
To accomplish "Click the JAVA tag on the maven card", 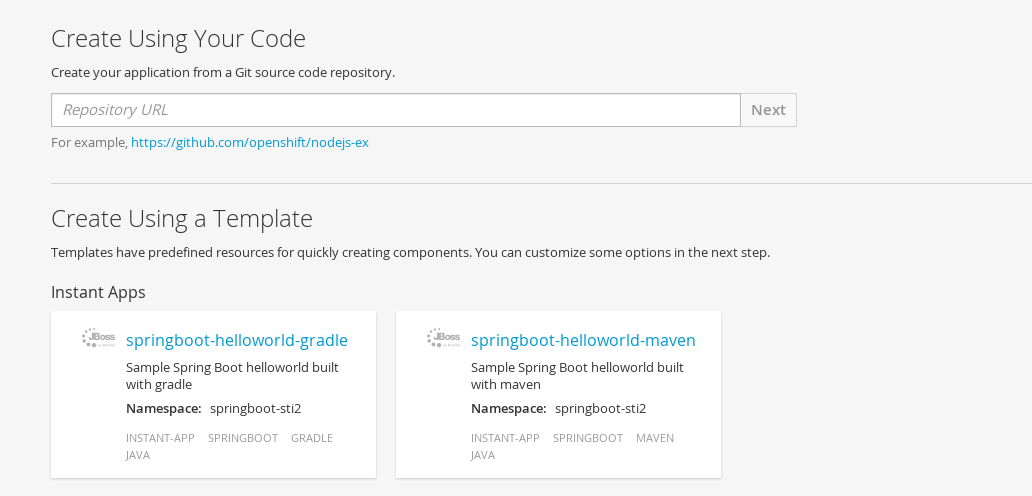I will click(483, 455).
